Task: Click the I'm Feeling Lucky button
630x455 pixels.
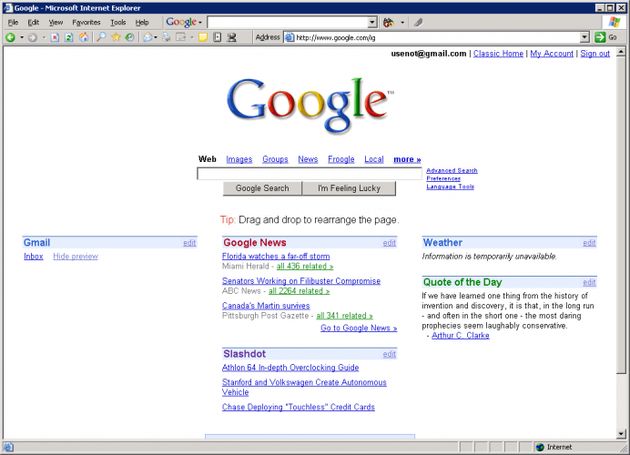Action: point(349,188)
